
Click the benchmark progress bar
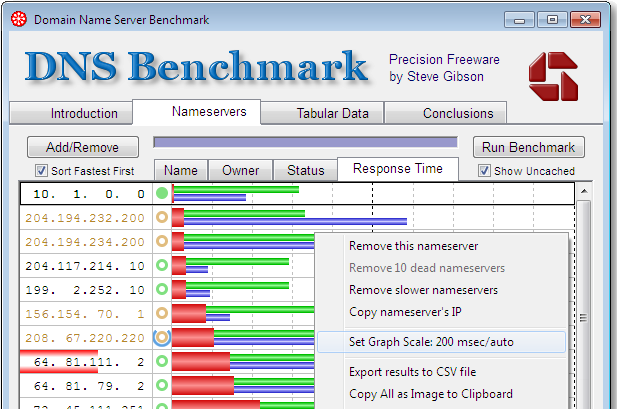tap(305, 143)
